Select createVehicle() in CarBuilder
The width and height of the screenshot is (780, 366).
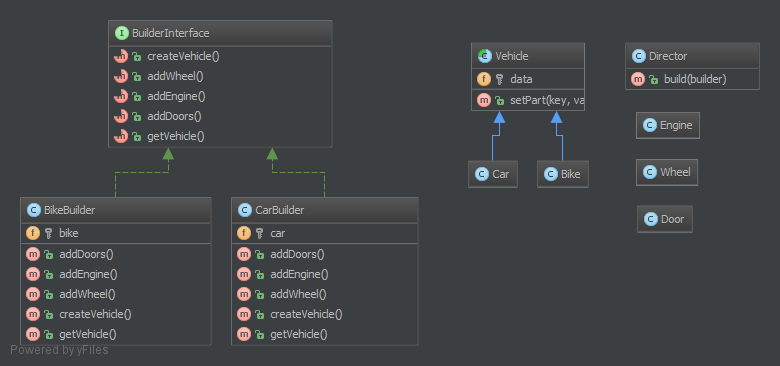(x=306, y=314)
